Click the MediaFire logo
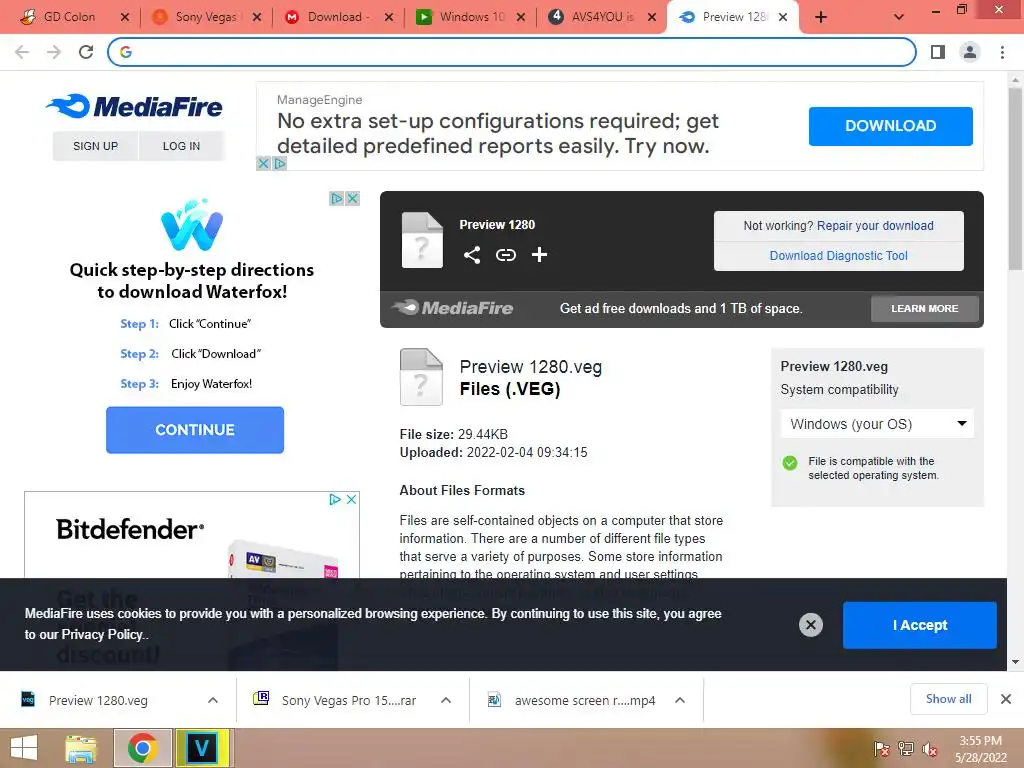Image resolution: width=1024 pixels, height=768 pixels. (x=135, y=106)
